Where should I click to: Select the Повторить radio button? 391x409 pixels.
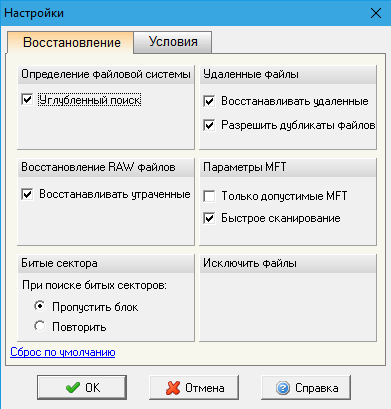point(40,326)
